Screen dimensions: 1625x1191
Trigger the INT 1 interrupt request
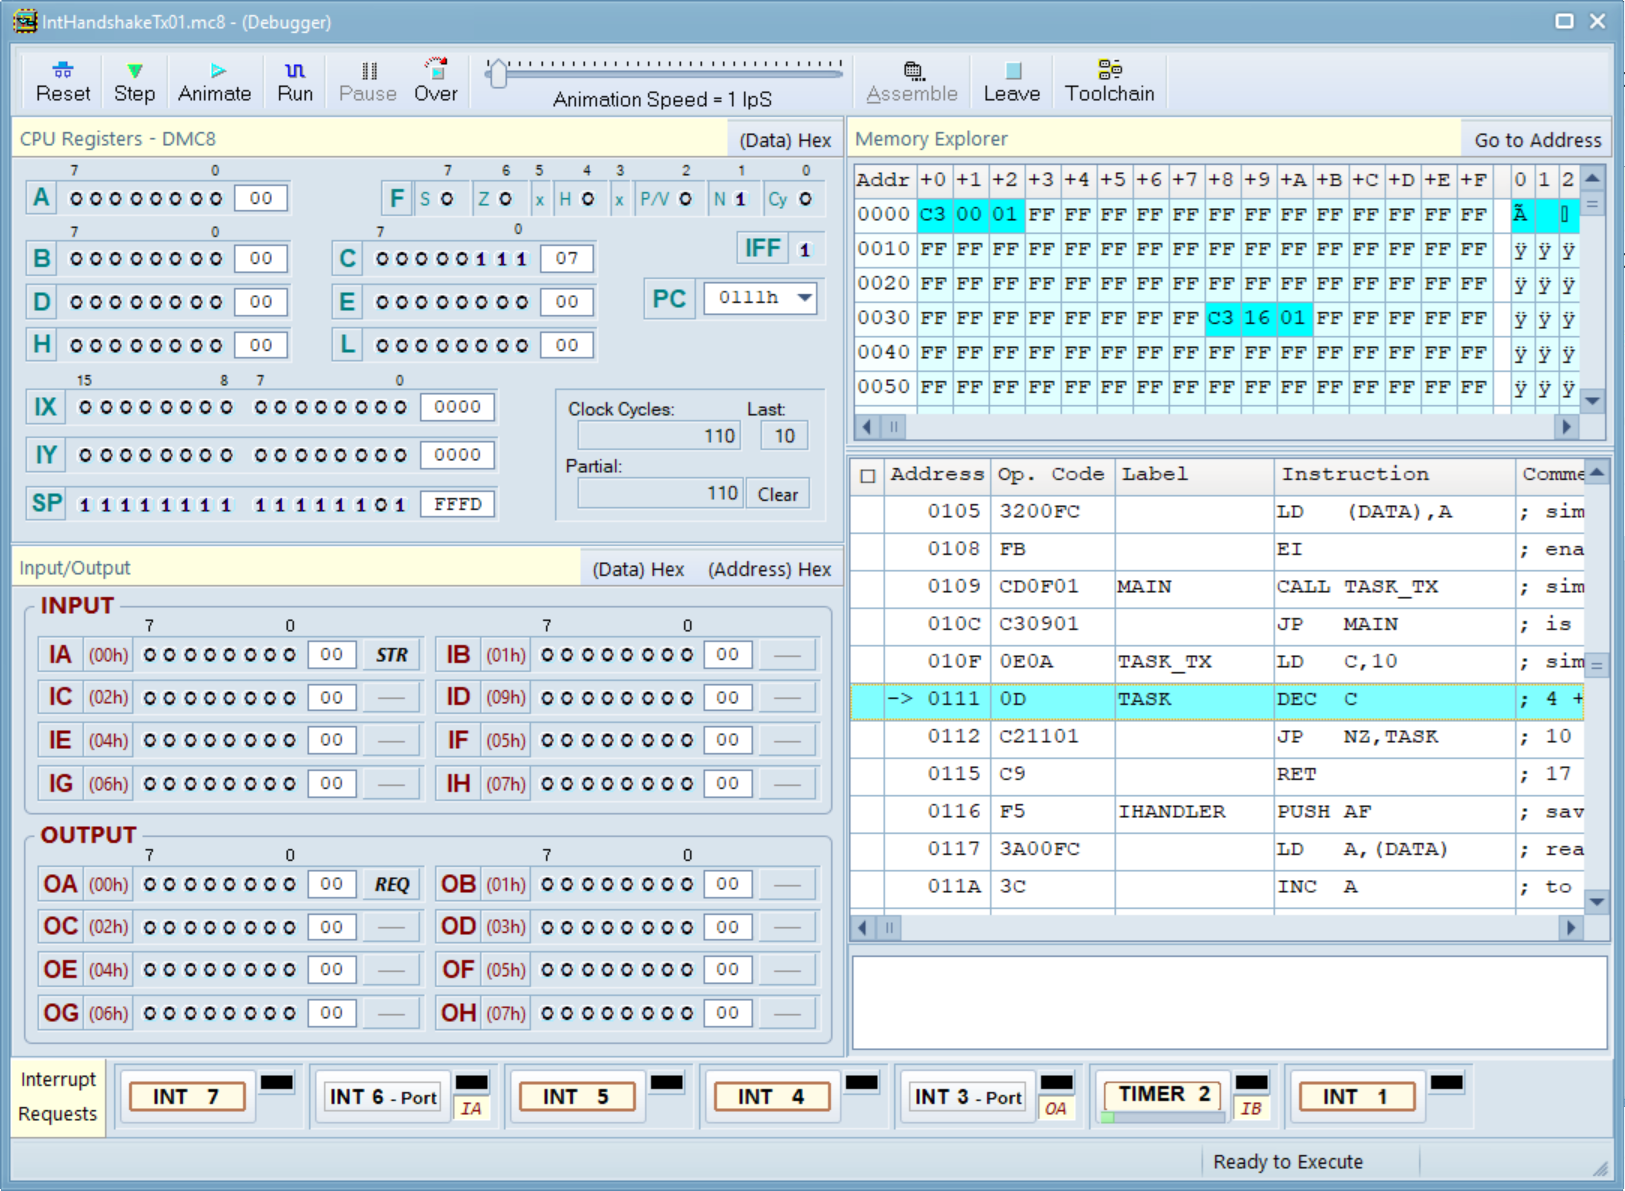point(1357,1097)
